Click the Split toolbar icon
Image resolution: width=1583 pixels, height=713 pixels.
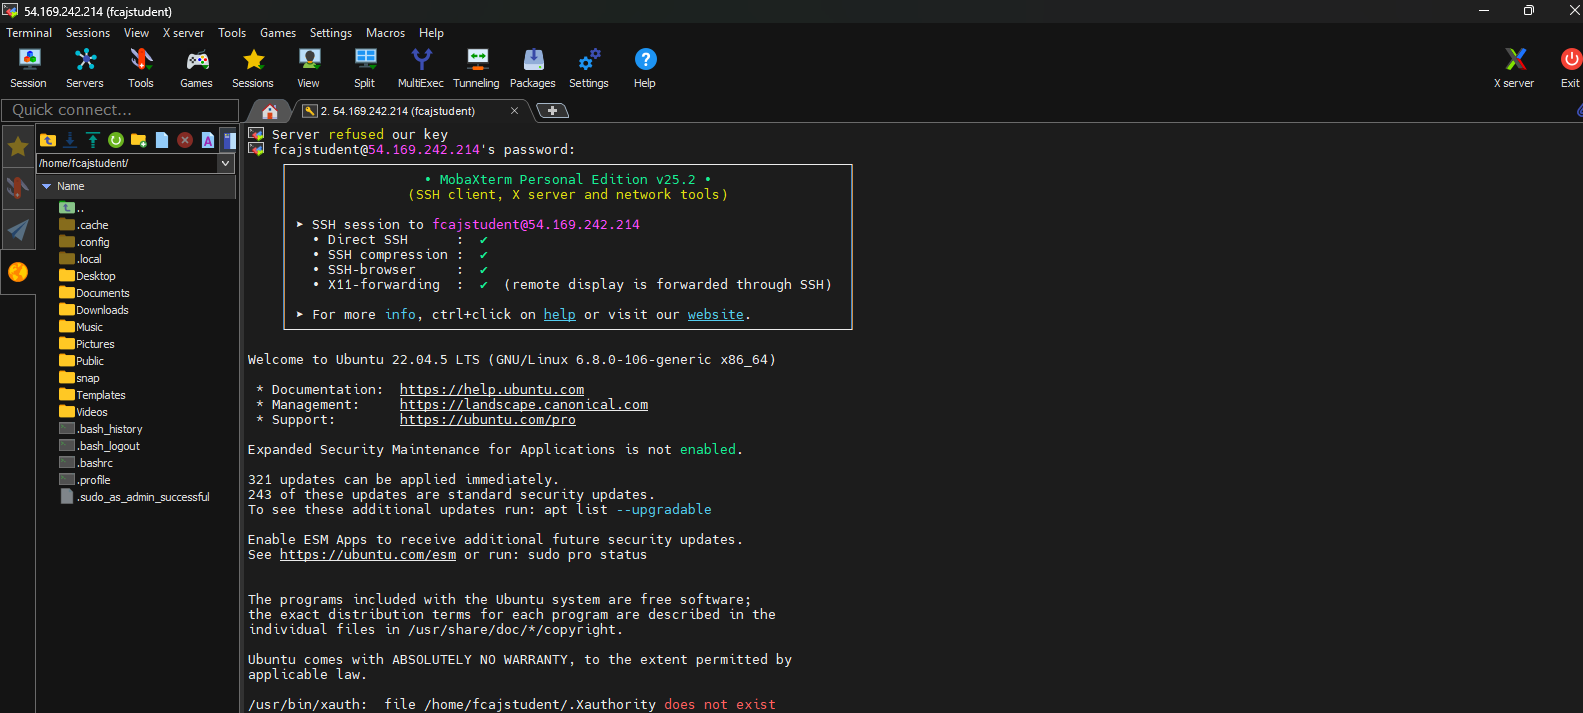365,68
